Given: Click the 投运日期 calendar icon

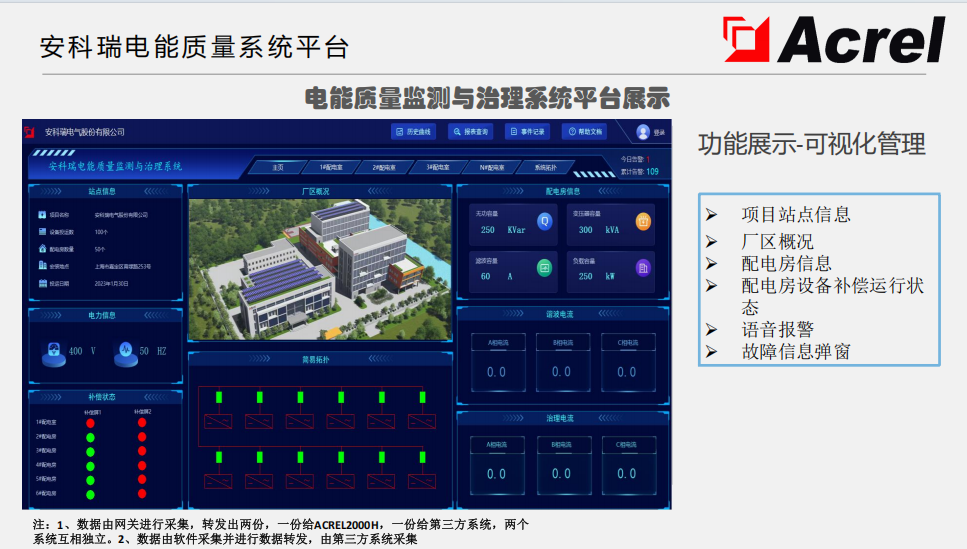Looking at the screenshot, I should 42,283.
